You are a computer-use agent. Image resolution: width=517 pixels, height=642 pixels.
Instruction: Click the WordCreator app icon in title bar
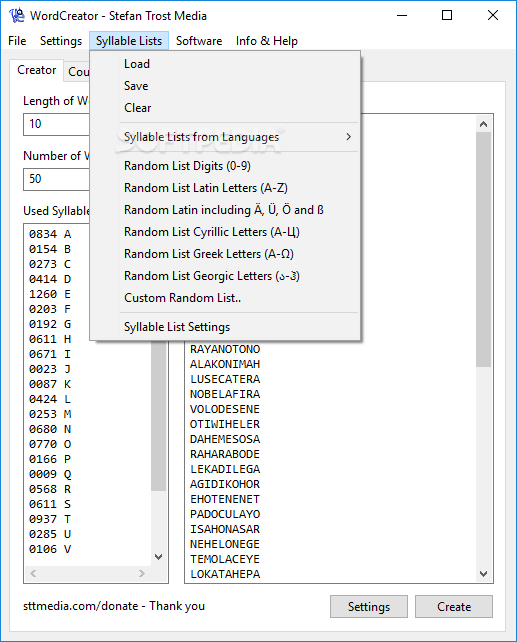point(17,16)
